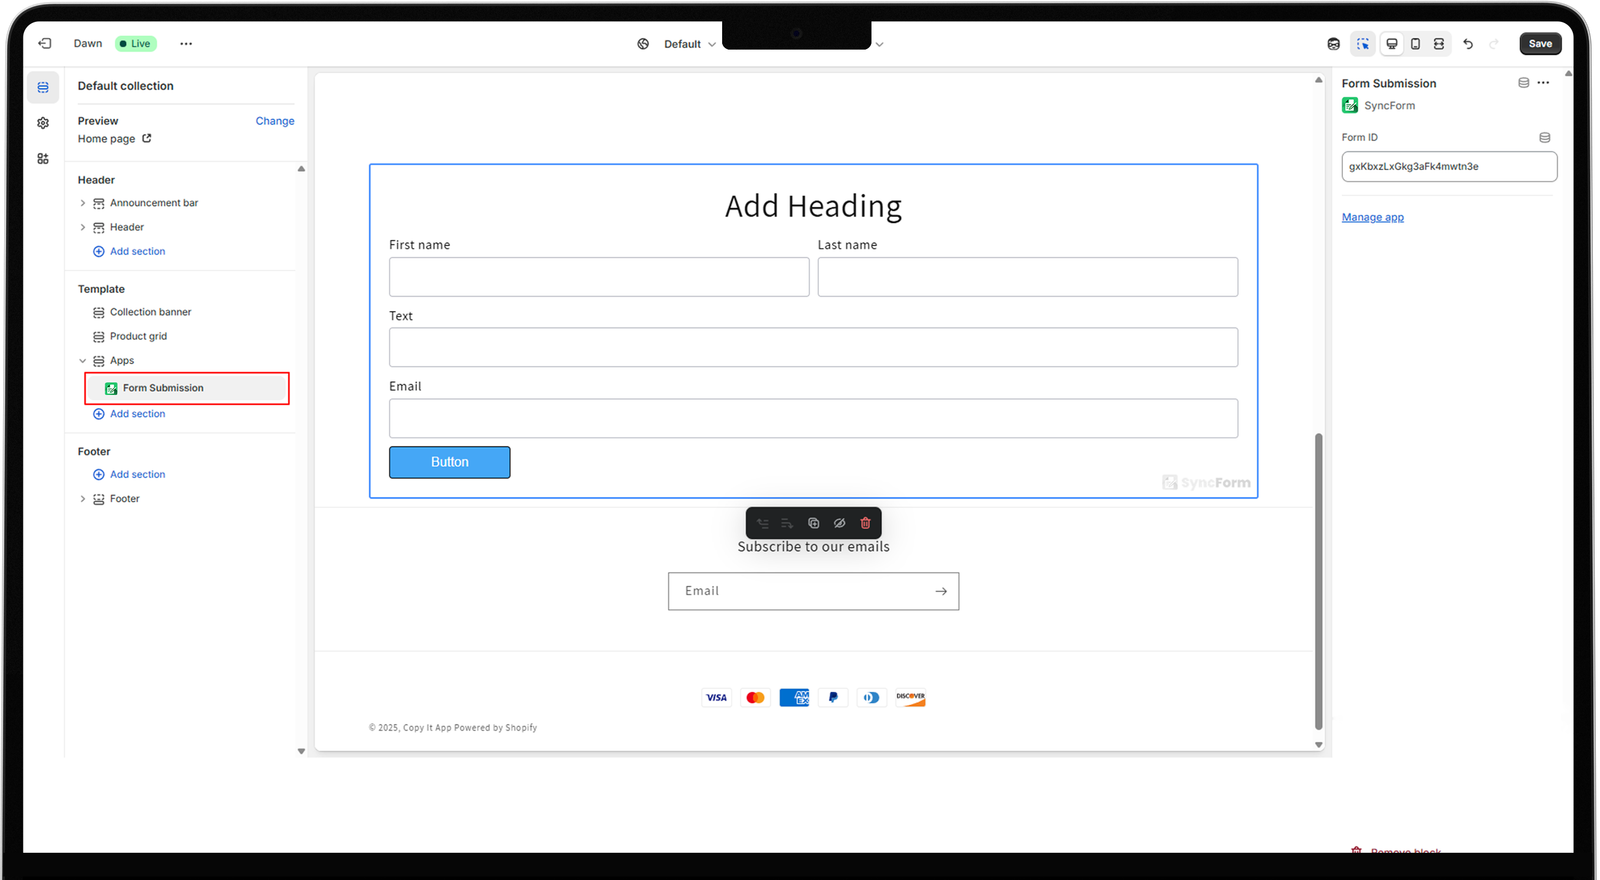Select the Header section row
Screen dimensions: 1600x880
coord(127,227)
